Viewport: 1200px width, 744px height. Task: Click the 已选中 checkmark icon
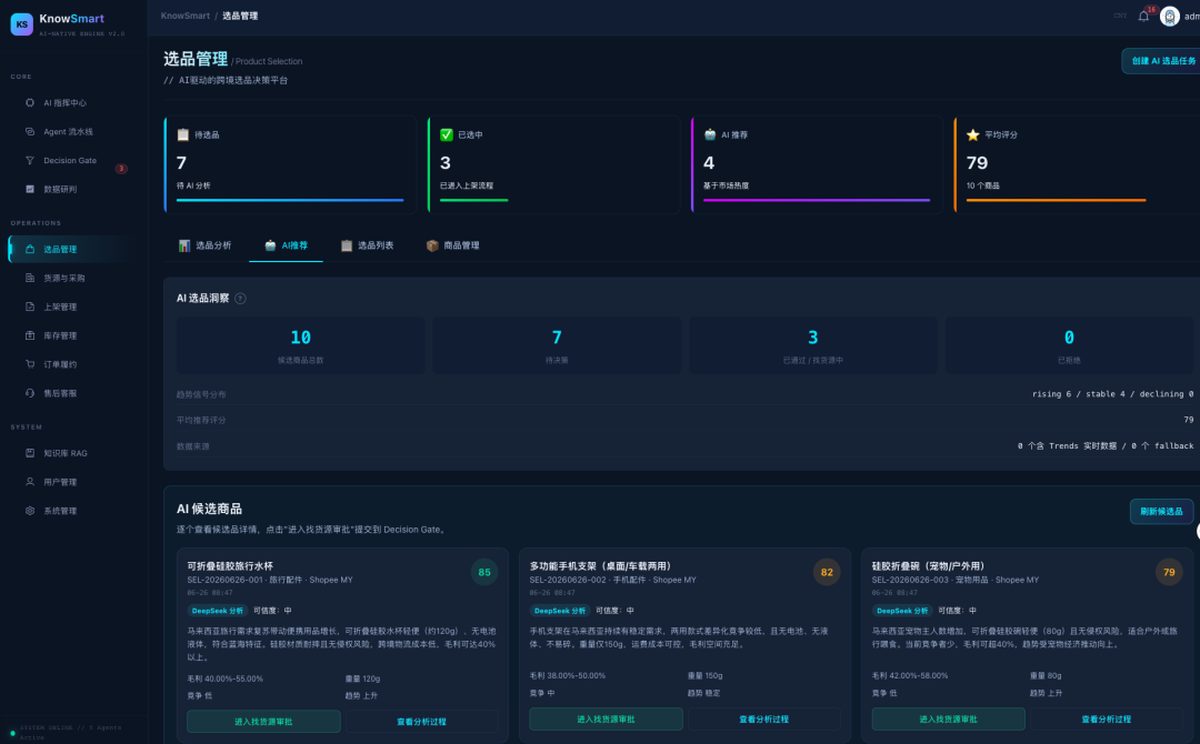[446, 134]
